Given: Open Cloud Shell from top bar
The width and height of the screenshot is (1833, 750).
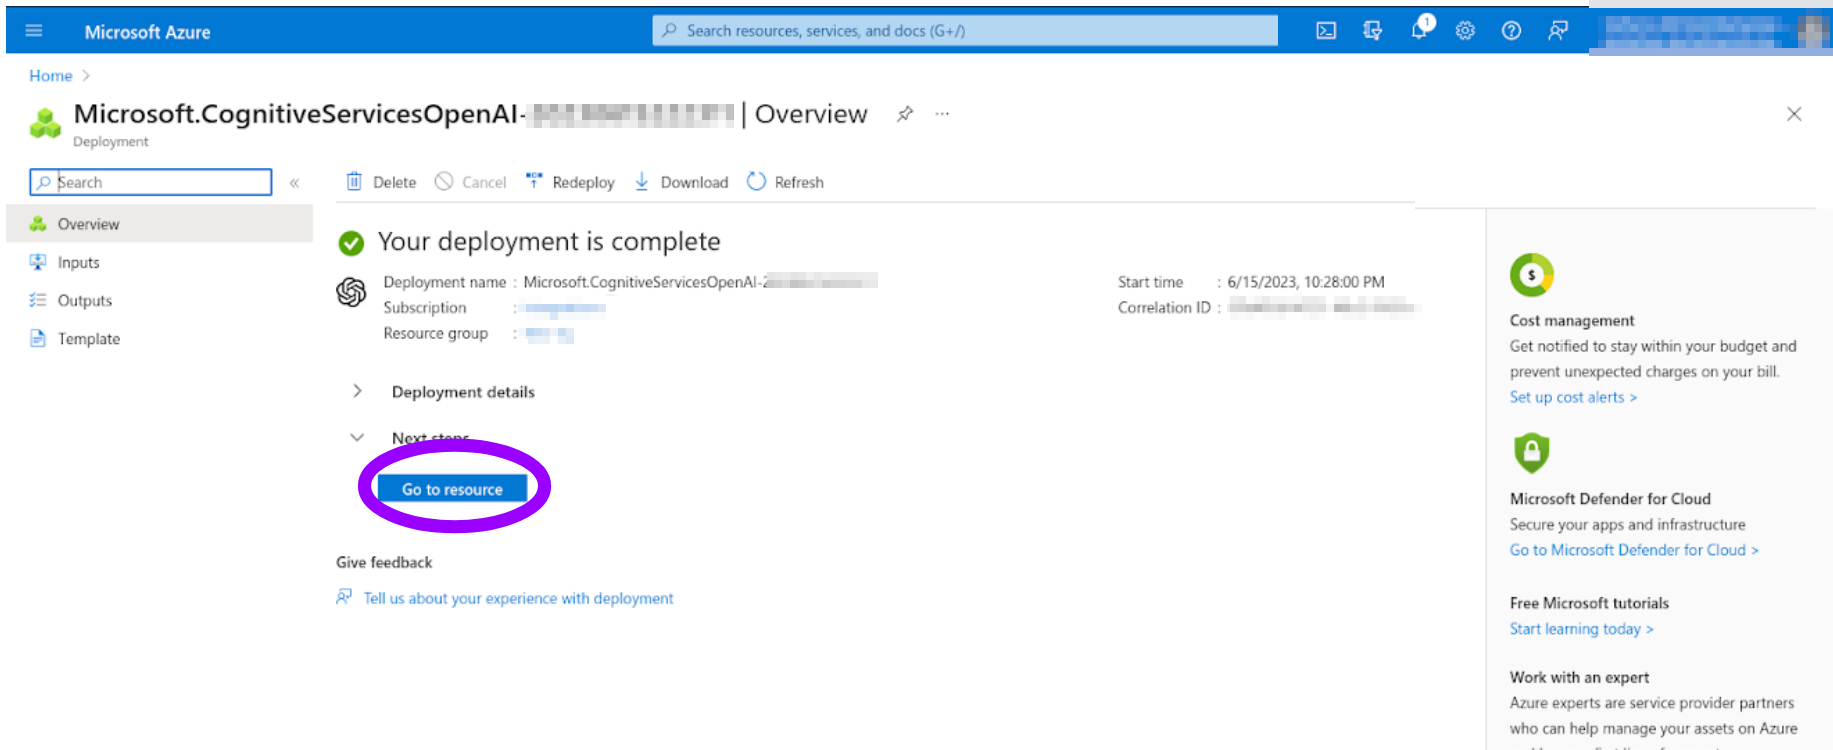Looking at the screenshot, I should 1326,31.
